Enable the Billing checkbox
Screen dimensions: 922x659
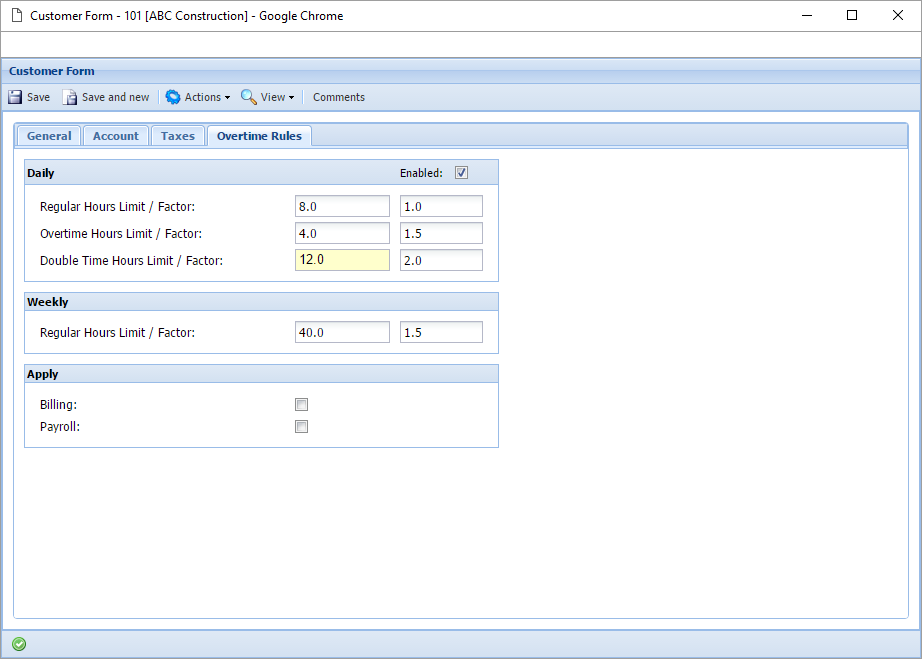[301, 405]
